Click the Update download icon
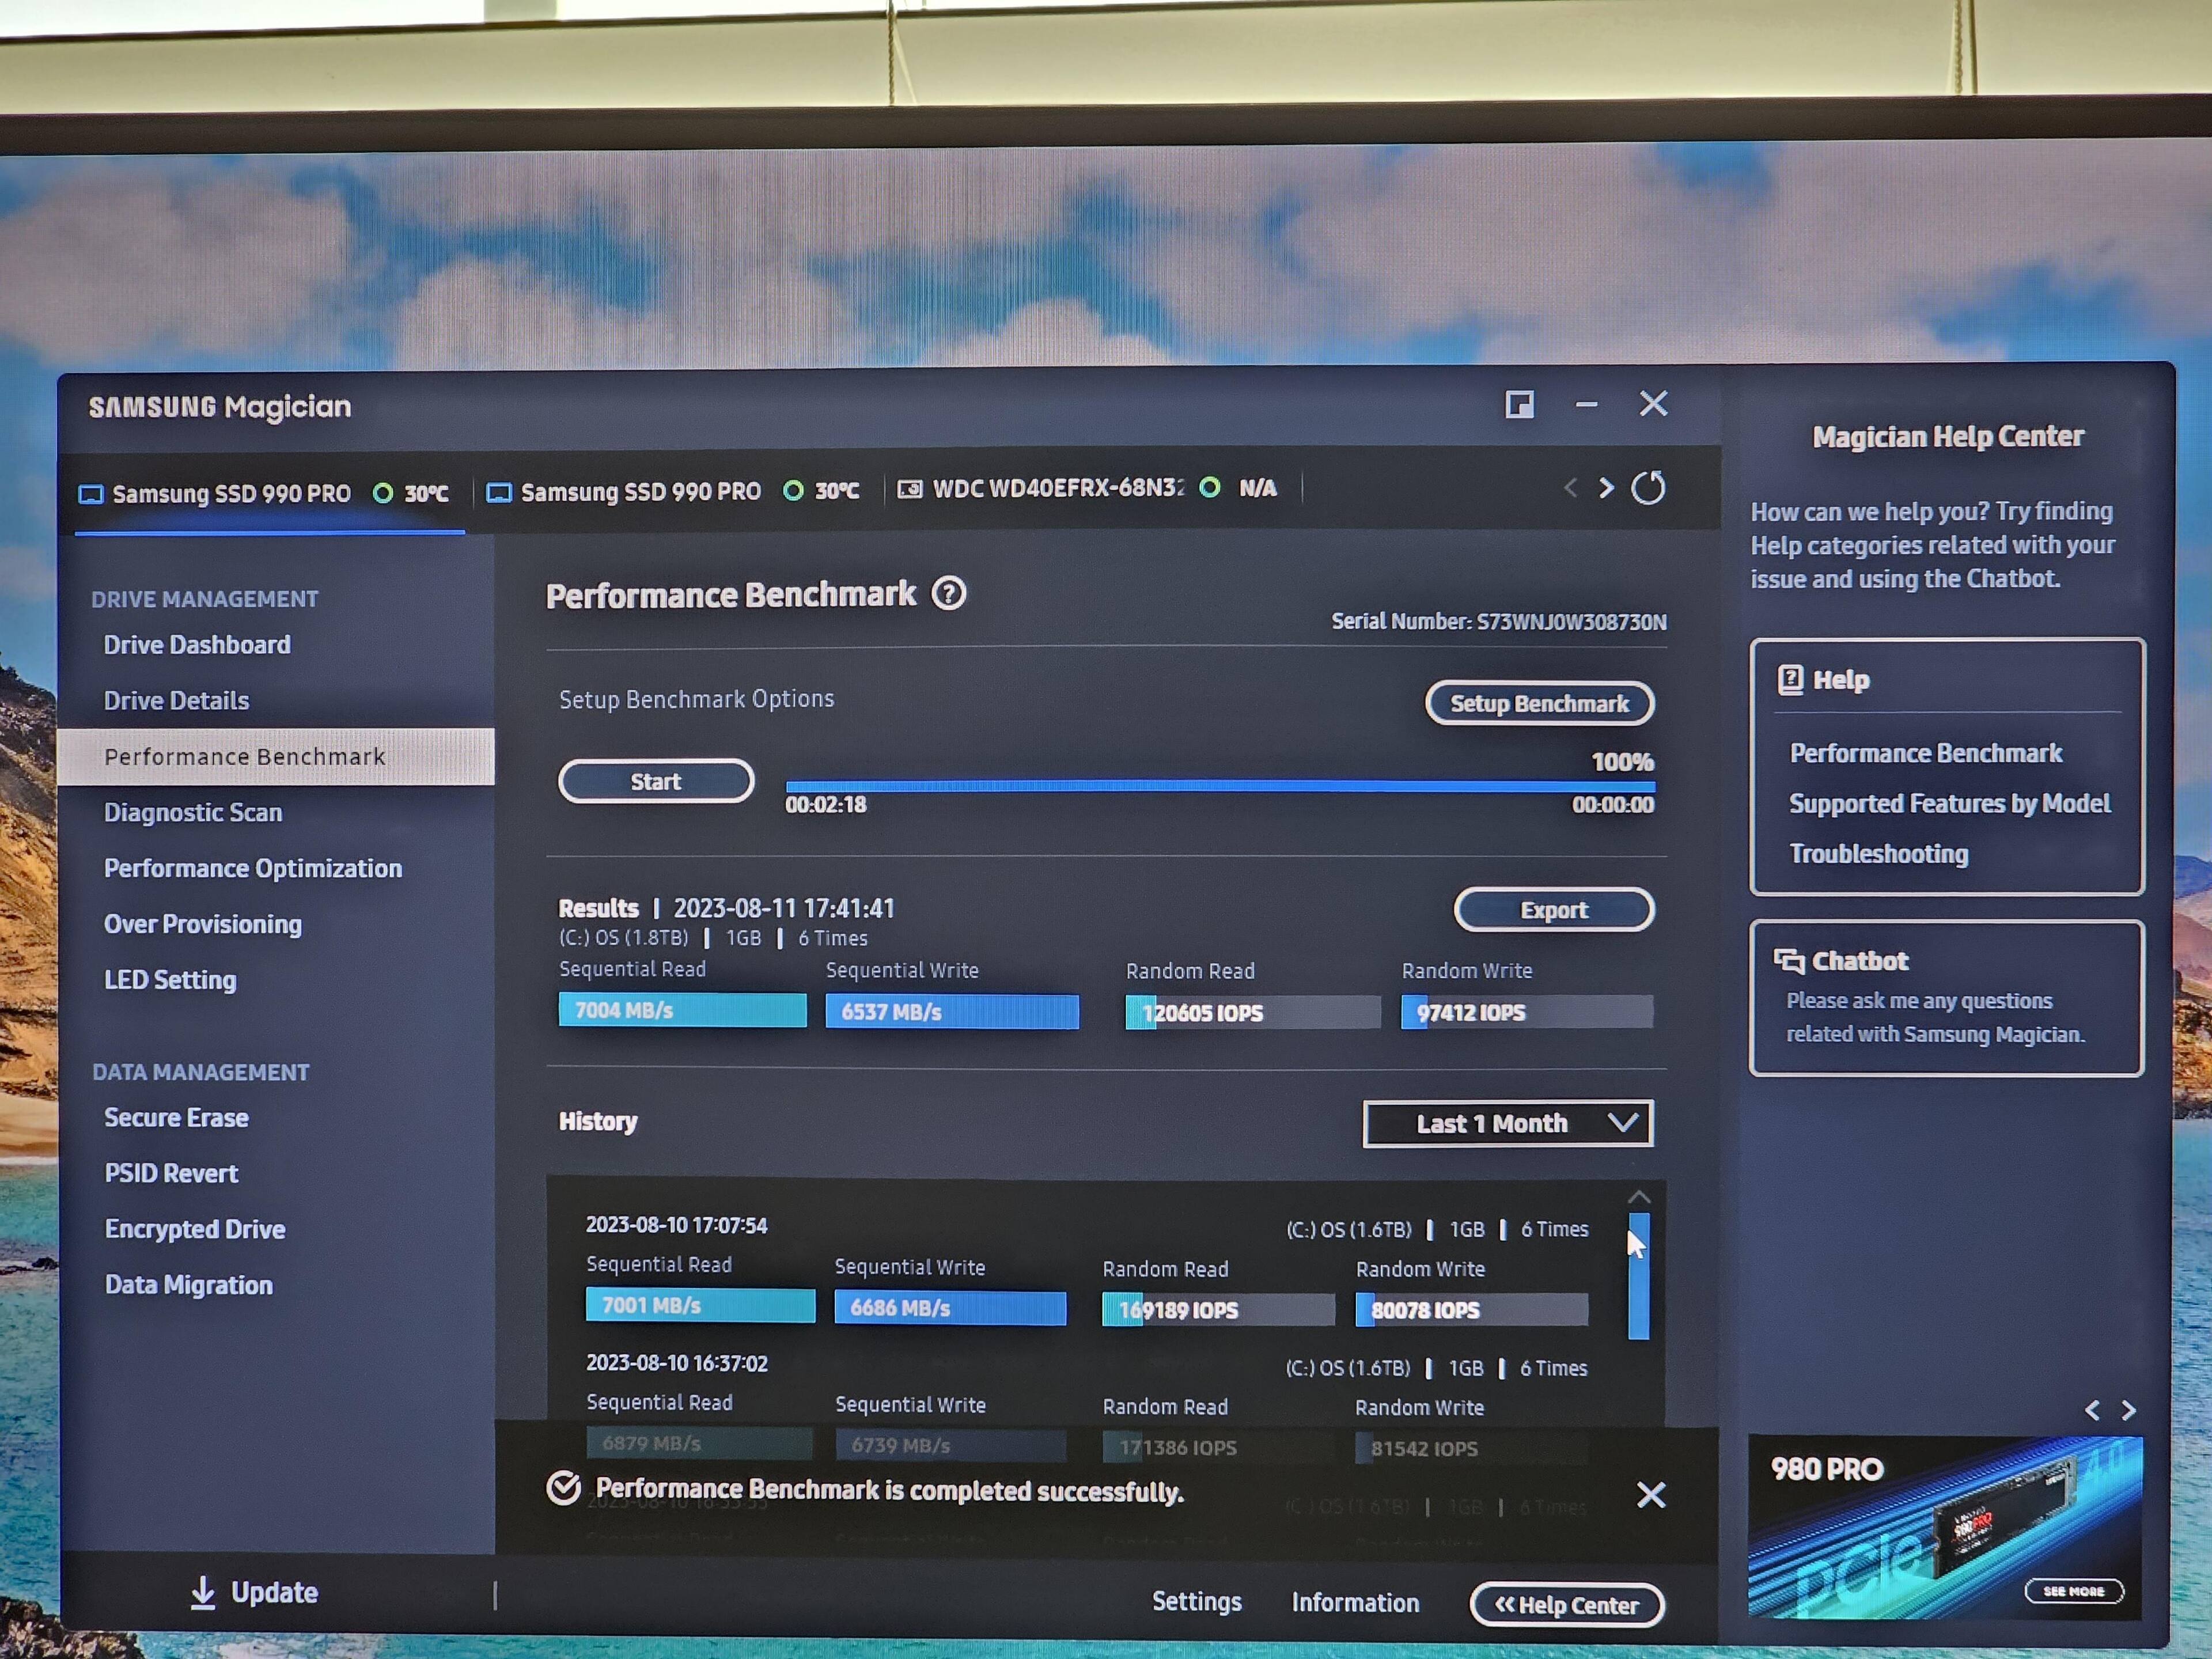This screenshot has height=1659, width=2212. 203,1592
